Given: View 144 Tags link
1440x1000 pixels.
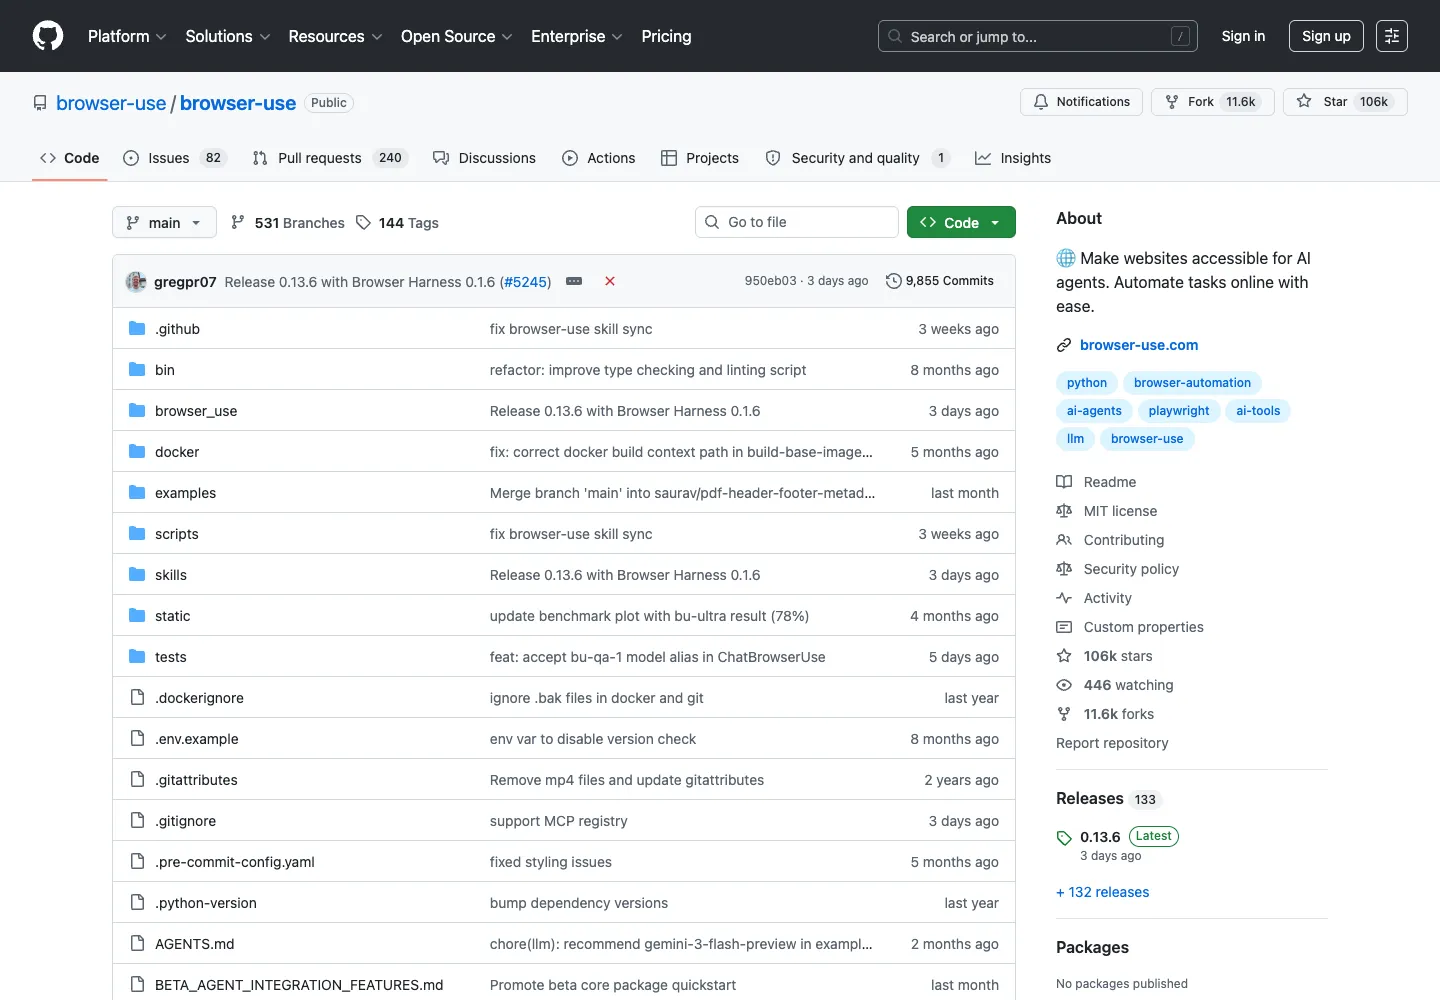Looking at the screenshot, I should click(x=397, y=222).
